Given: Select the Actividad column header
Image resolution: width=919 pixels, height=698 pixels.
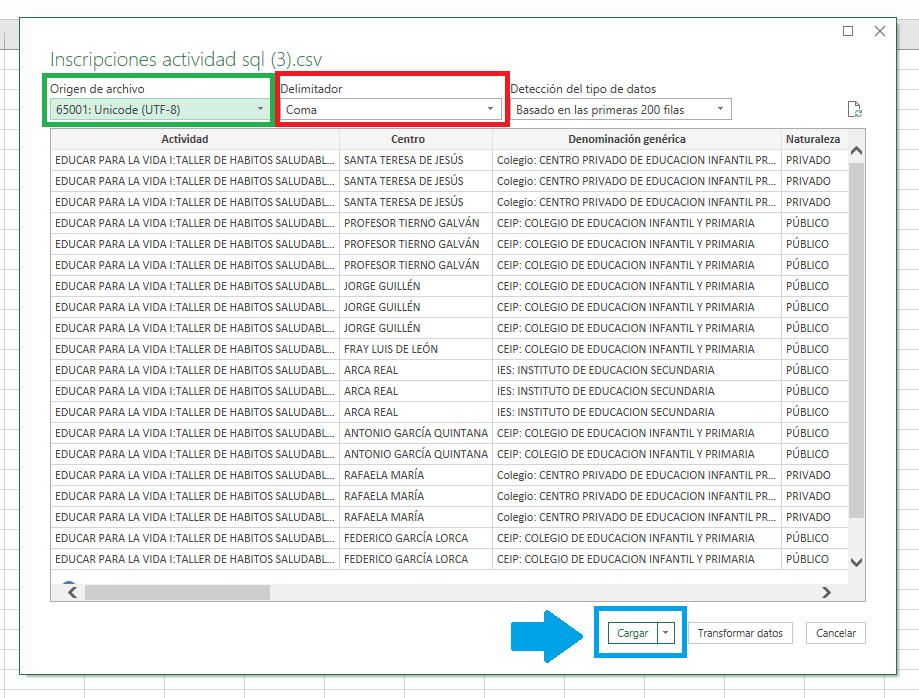Looking at the screenshot, I should (185, 139).
